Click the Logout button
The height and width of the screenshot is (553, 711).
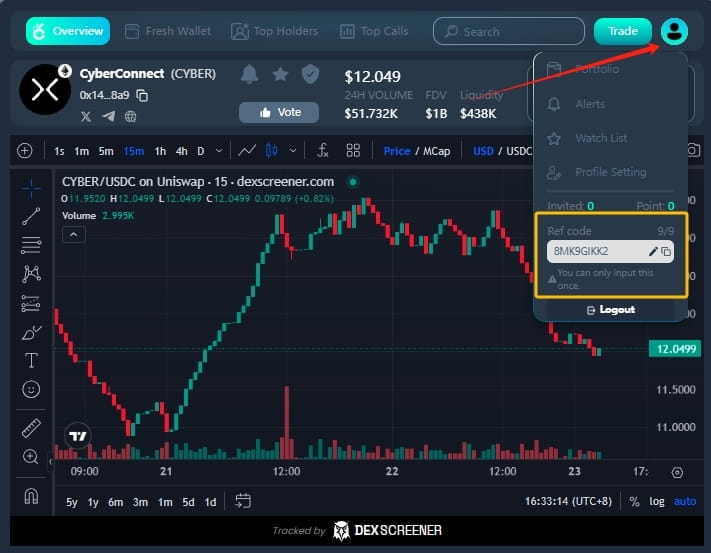point(611,310)
